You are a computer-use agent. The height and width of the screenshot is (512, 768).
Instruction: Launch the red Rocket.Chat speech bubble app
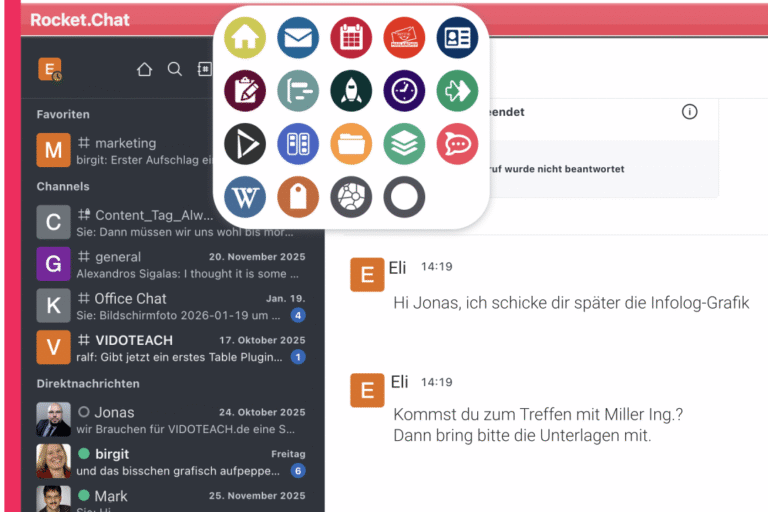click(457, 144)
